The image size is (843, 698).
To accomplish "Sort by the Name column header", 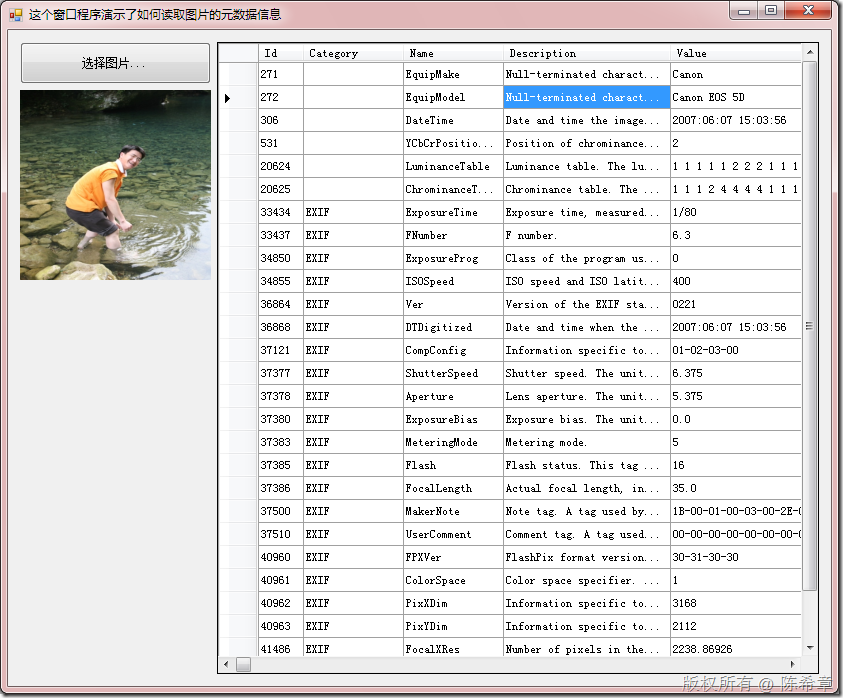I will click(453, 53).
